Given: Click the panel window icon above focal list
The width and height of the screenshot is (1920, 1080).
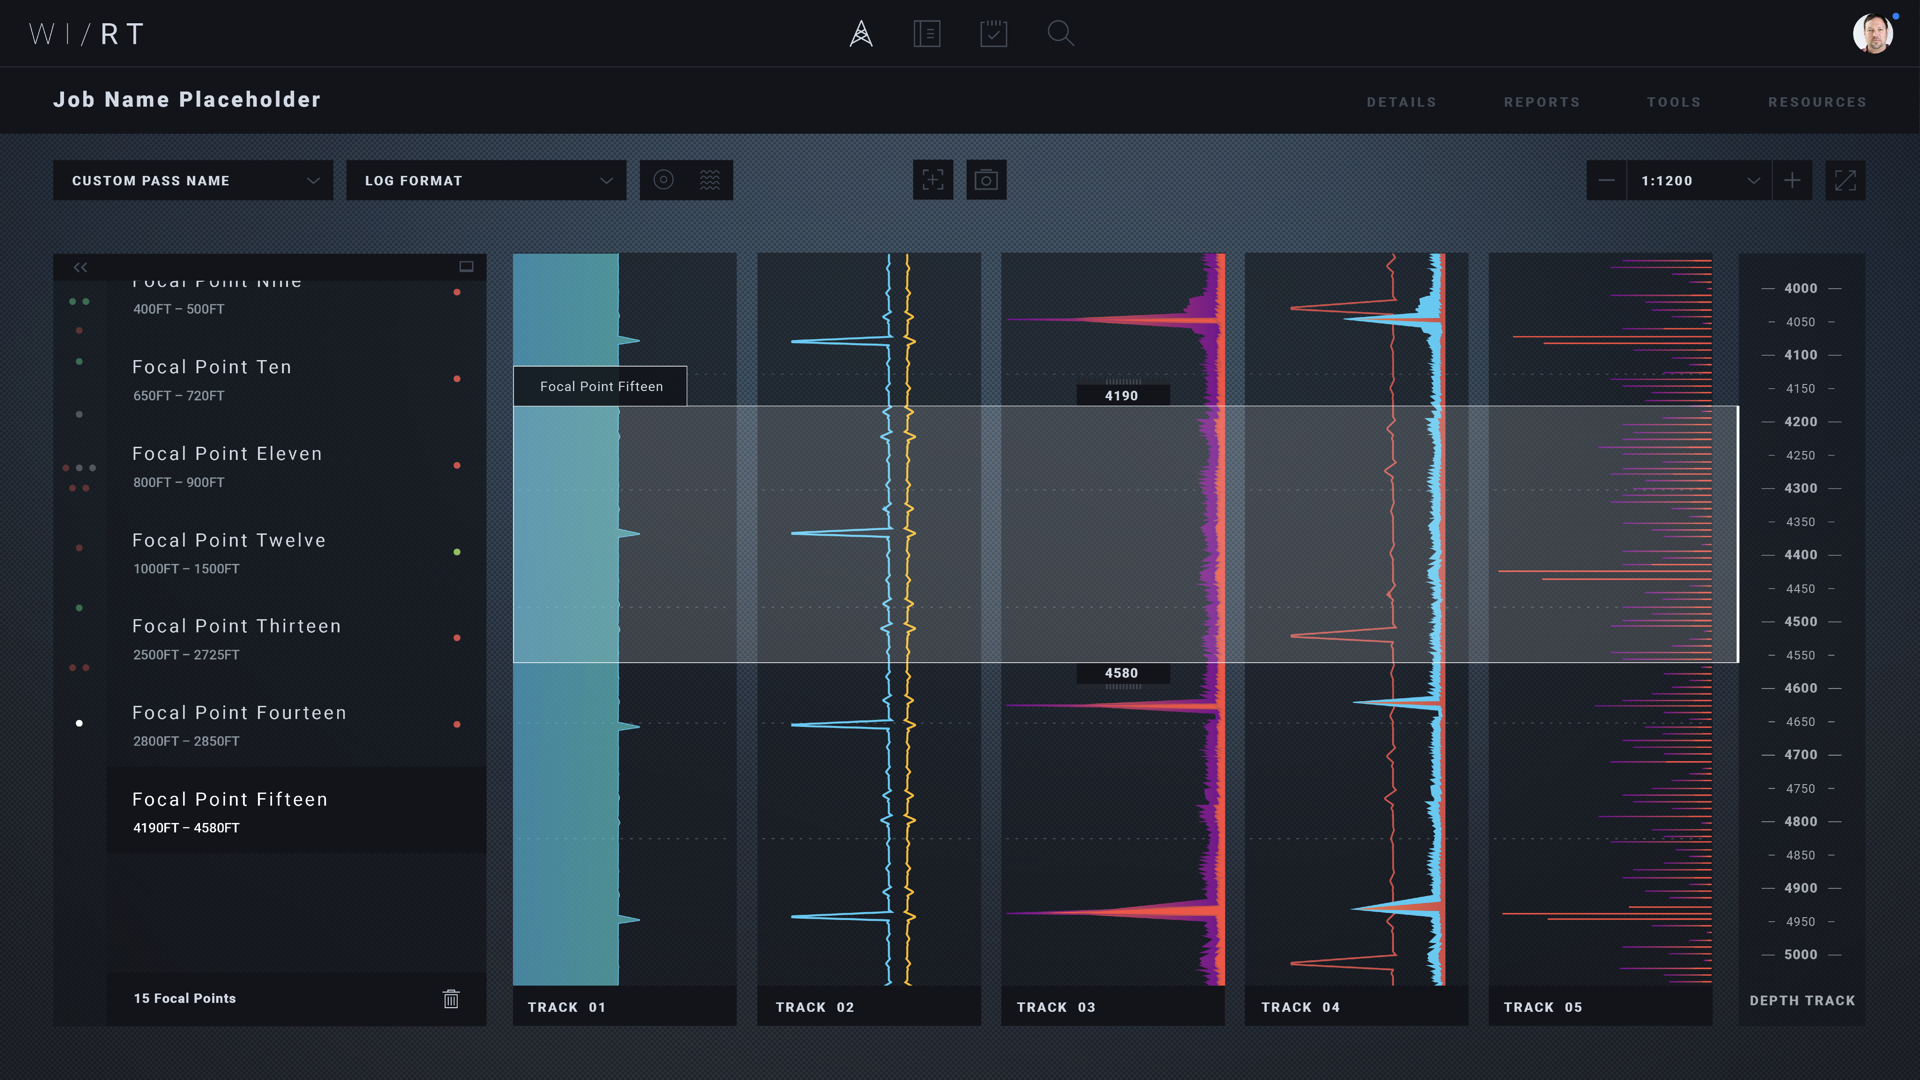Looking at the screenshot, I should [x=466, y=267].
